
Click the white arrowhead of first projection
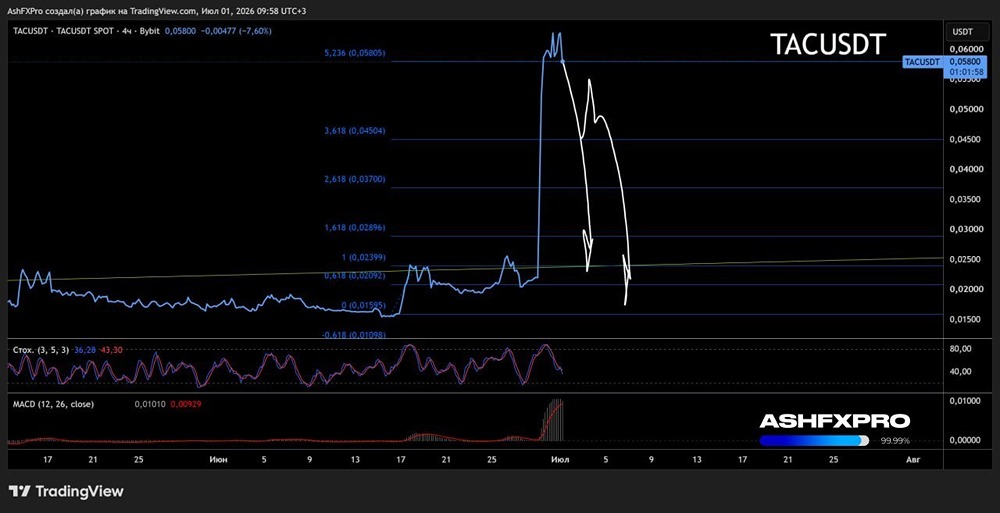click(588, 250)
